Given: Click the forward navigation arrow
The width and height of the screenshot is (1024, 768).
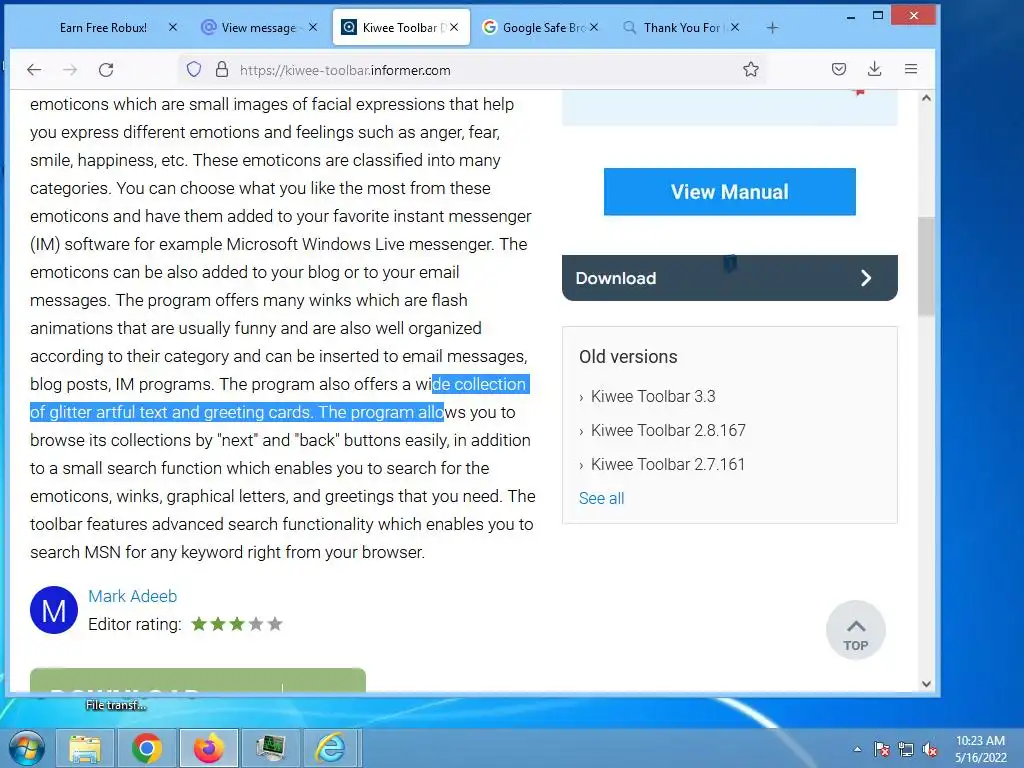Looking at the screenshot, I should (x=70, y=70).
